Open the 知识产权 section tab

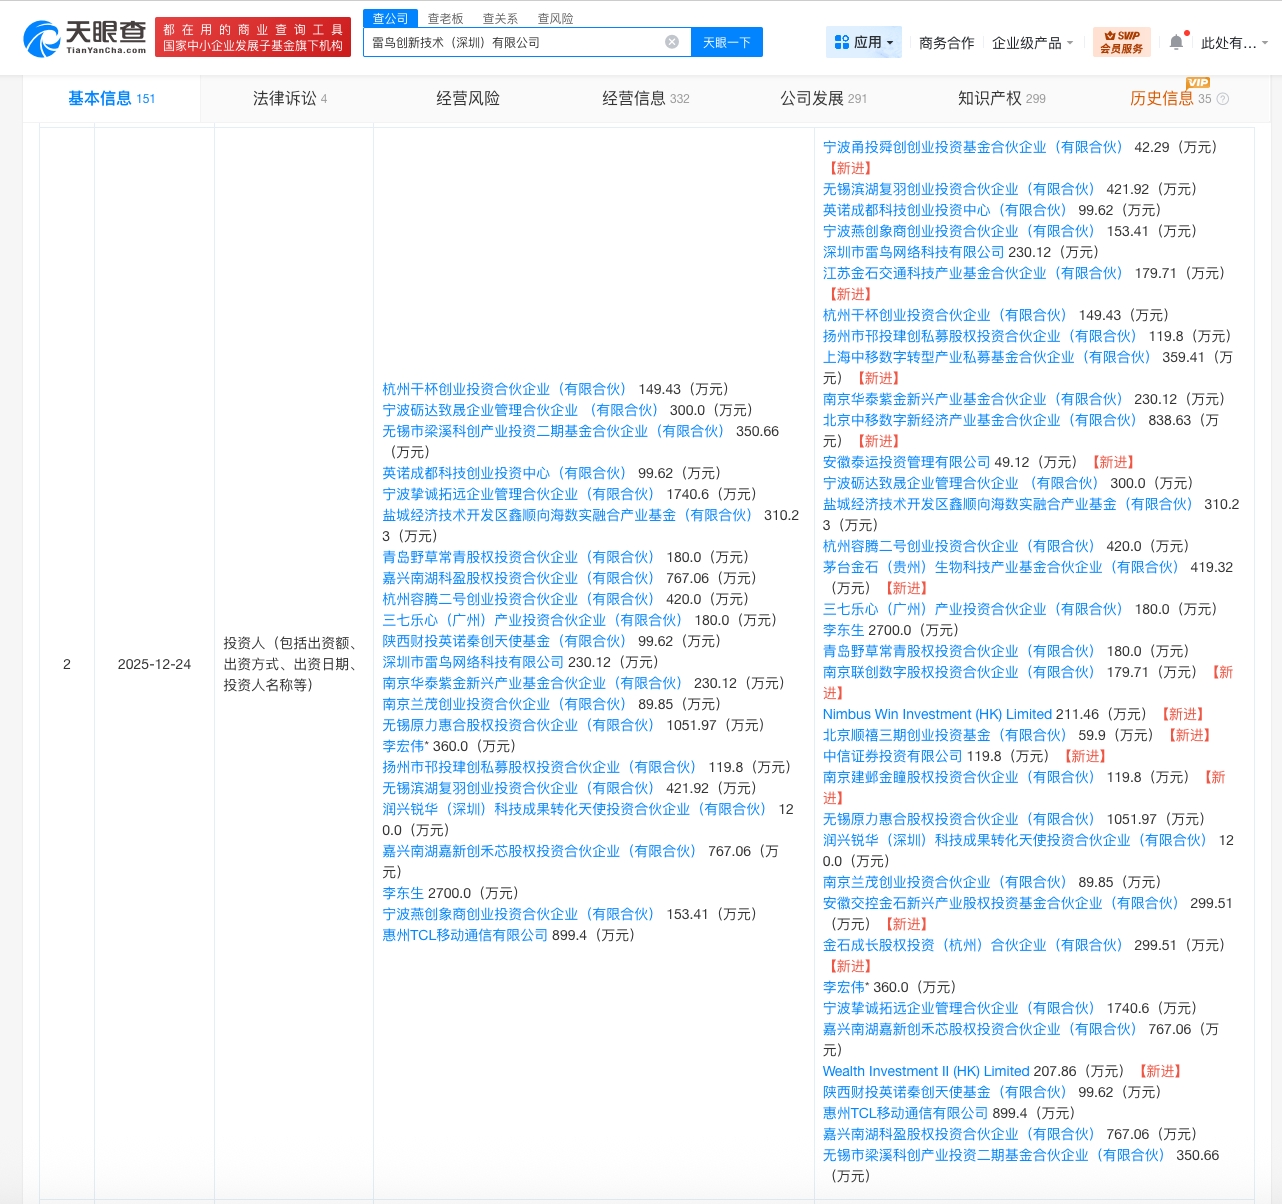tap(992, 98)
